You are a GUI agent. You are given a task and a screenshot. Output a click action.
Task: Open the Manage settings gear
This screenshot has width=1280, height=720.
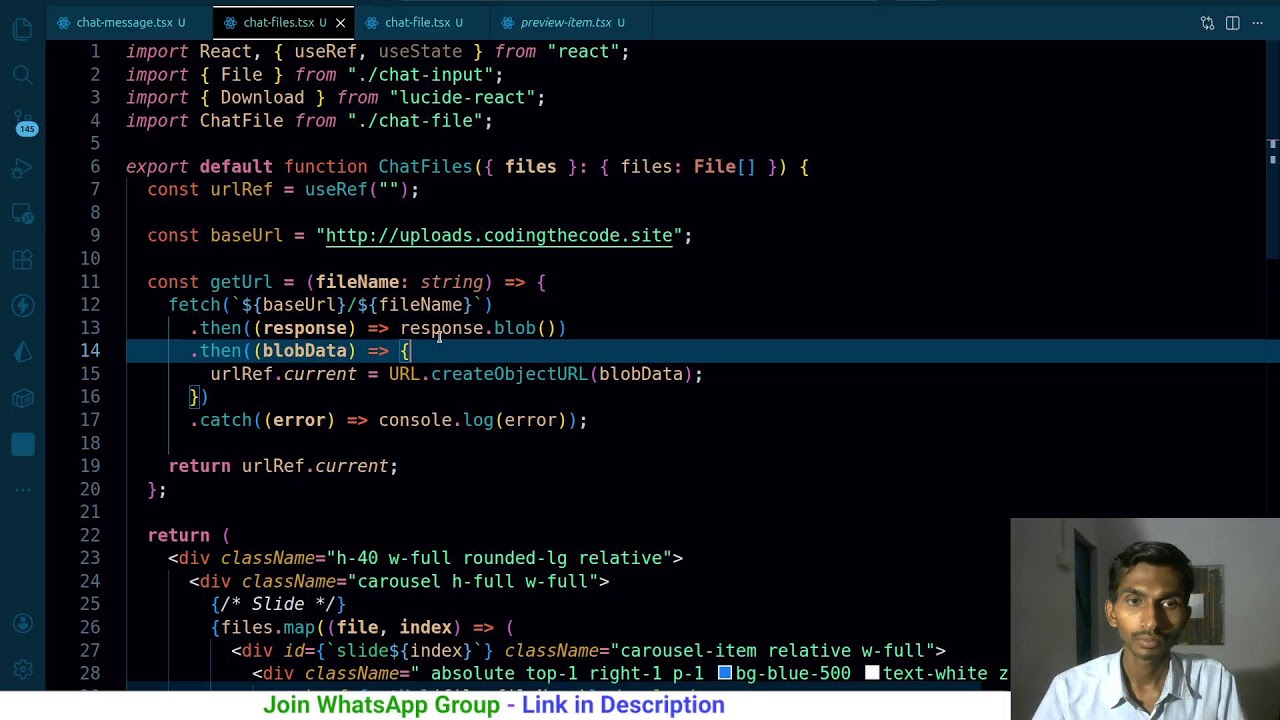point(22,670)
